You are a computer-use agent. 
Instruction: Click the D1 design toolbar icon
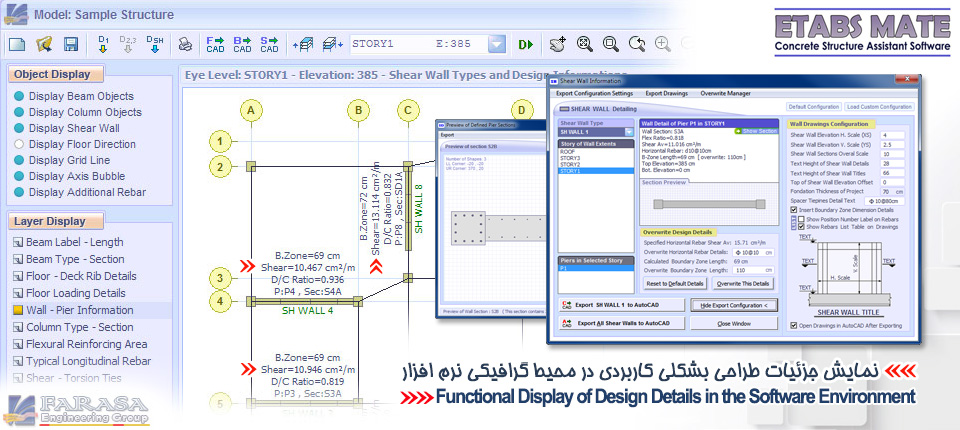pos(103,44)
